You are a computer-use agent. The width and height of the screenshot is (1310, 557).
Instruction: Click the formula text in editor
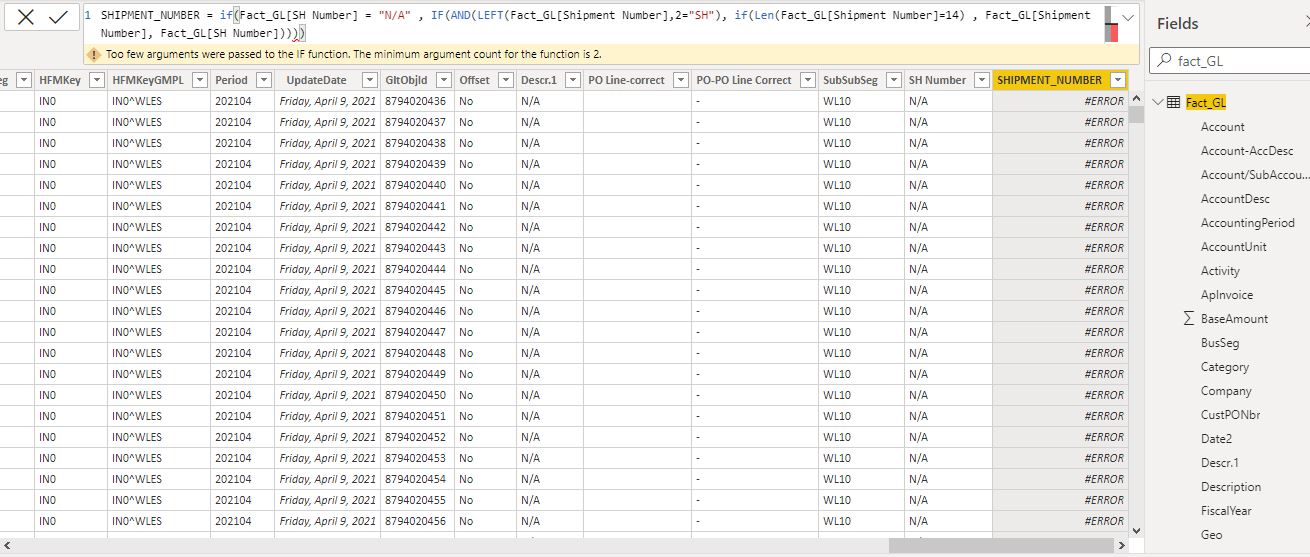click(596, 24)
